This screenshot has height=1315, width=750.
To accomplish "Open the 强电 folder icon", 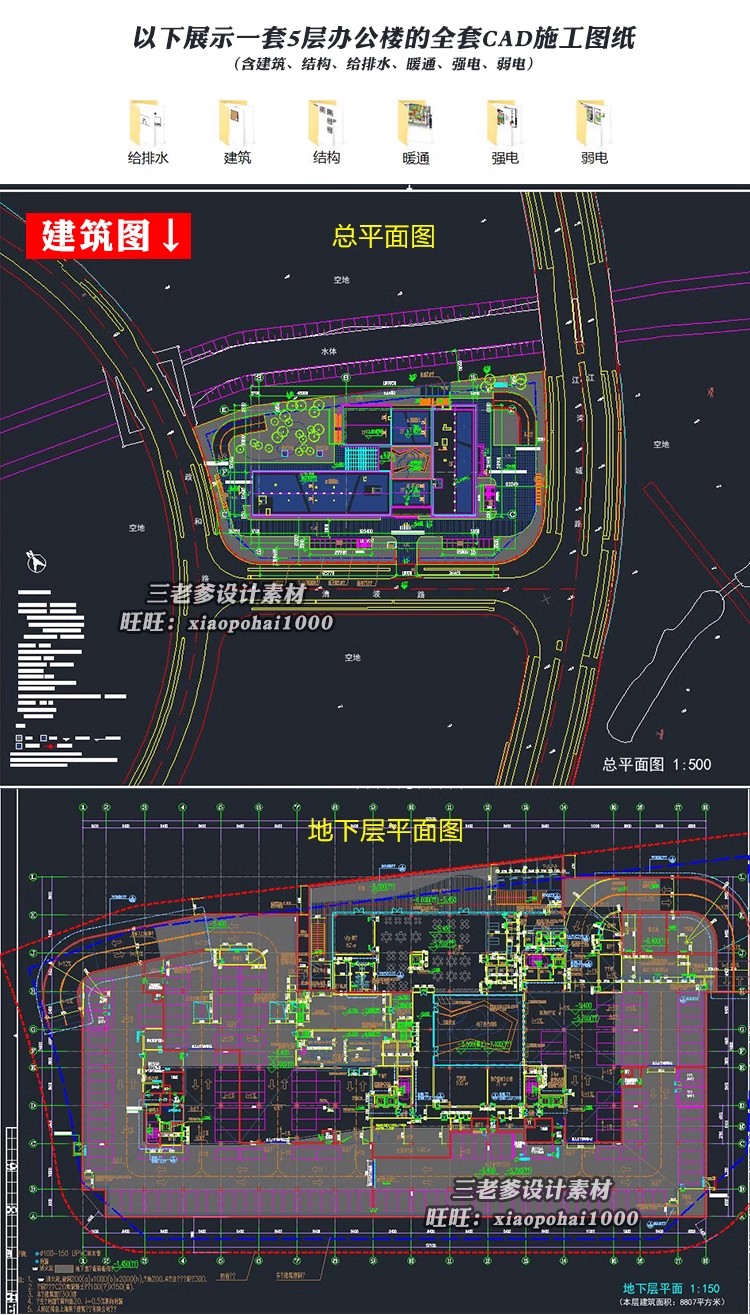I will 505,122.
